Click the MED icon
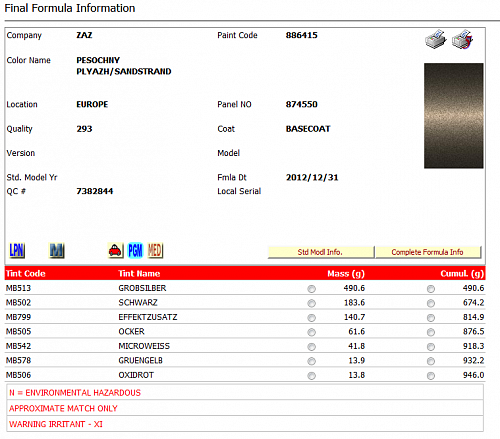 pos(155,251)
